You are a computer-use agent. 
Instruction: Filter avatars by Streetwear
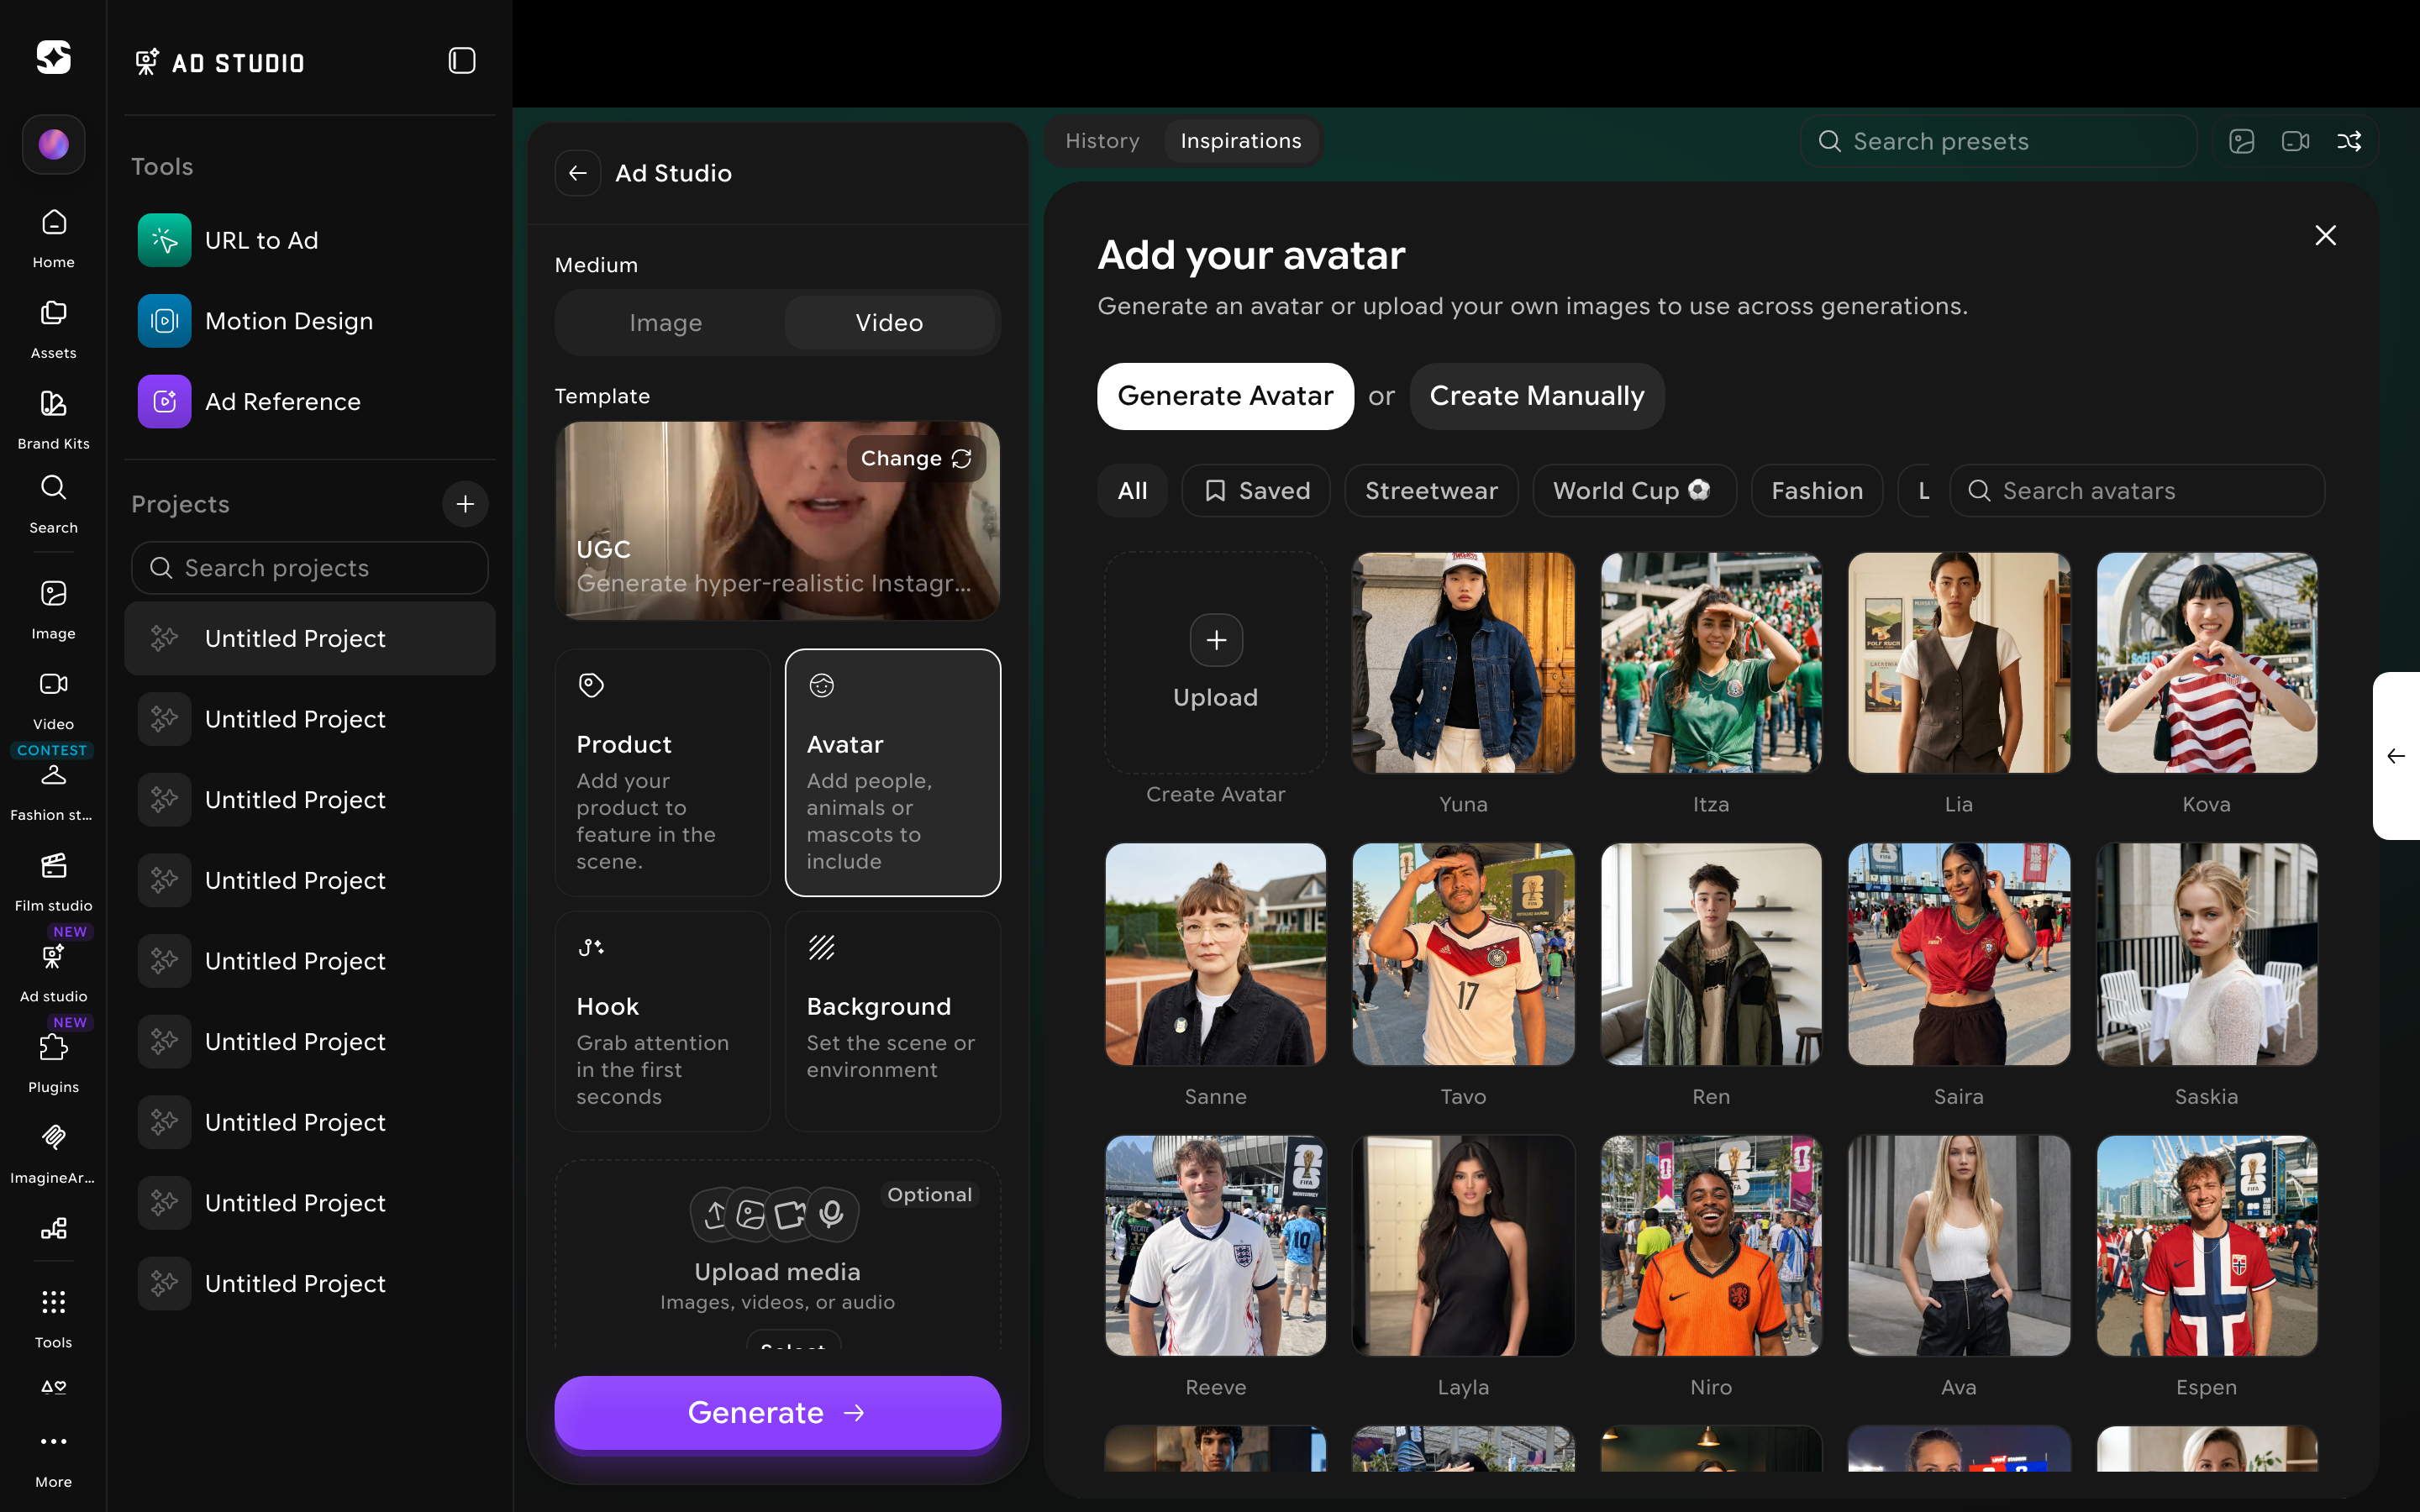click(1431, 491)
